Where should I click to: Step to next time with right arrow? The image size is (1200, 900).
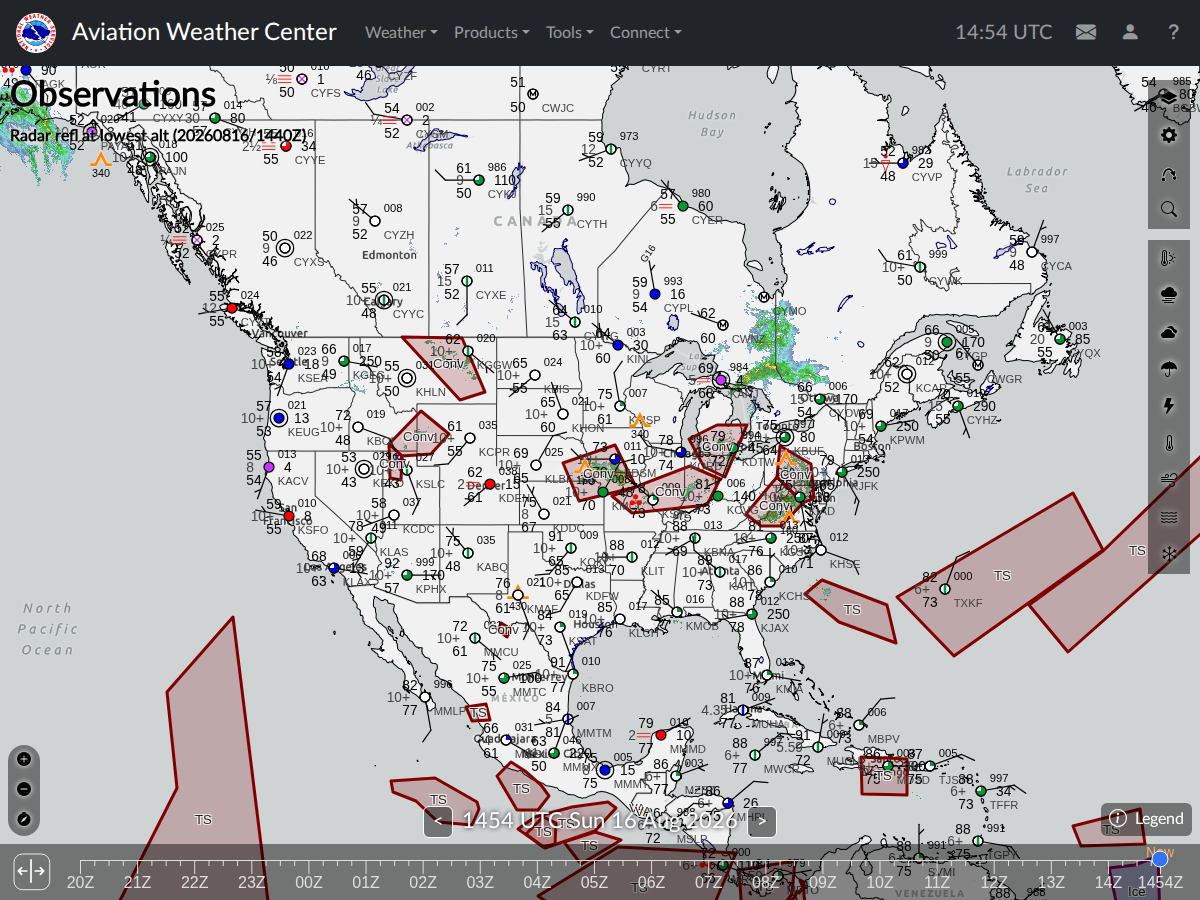(x=762, y=822)
